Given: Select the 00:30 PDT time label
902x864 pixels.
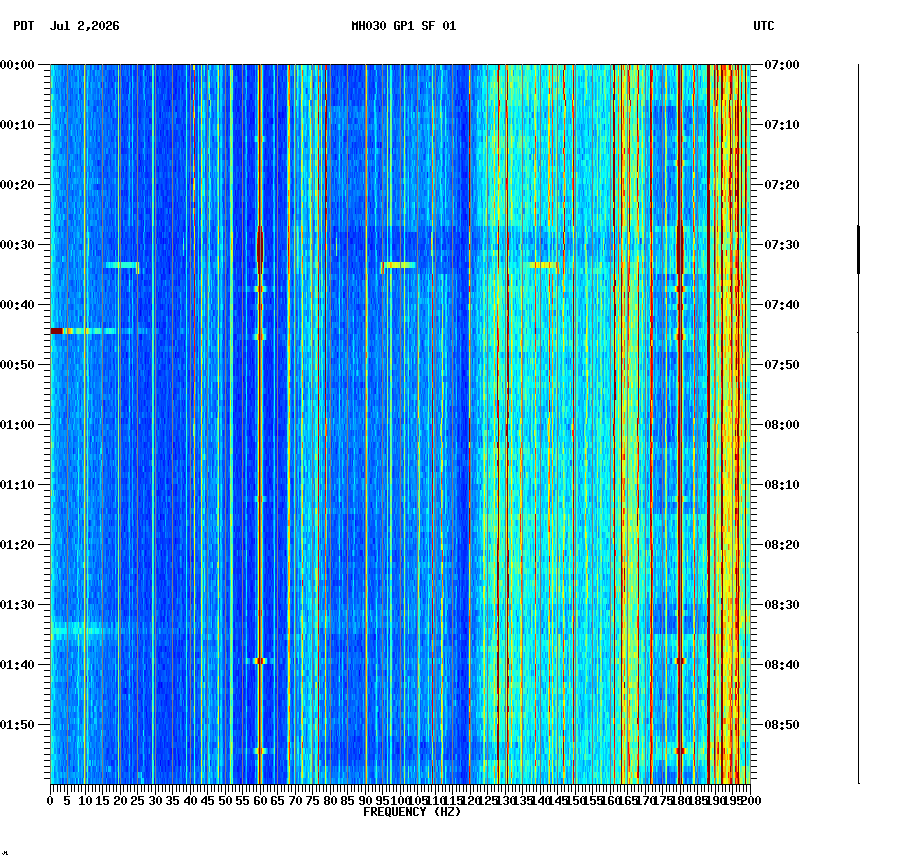Looking at the screenshot, I should [x=17, y=244].
